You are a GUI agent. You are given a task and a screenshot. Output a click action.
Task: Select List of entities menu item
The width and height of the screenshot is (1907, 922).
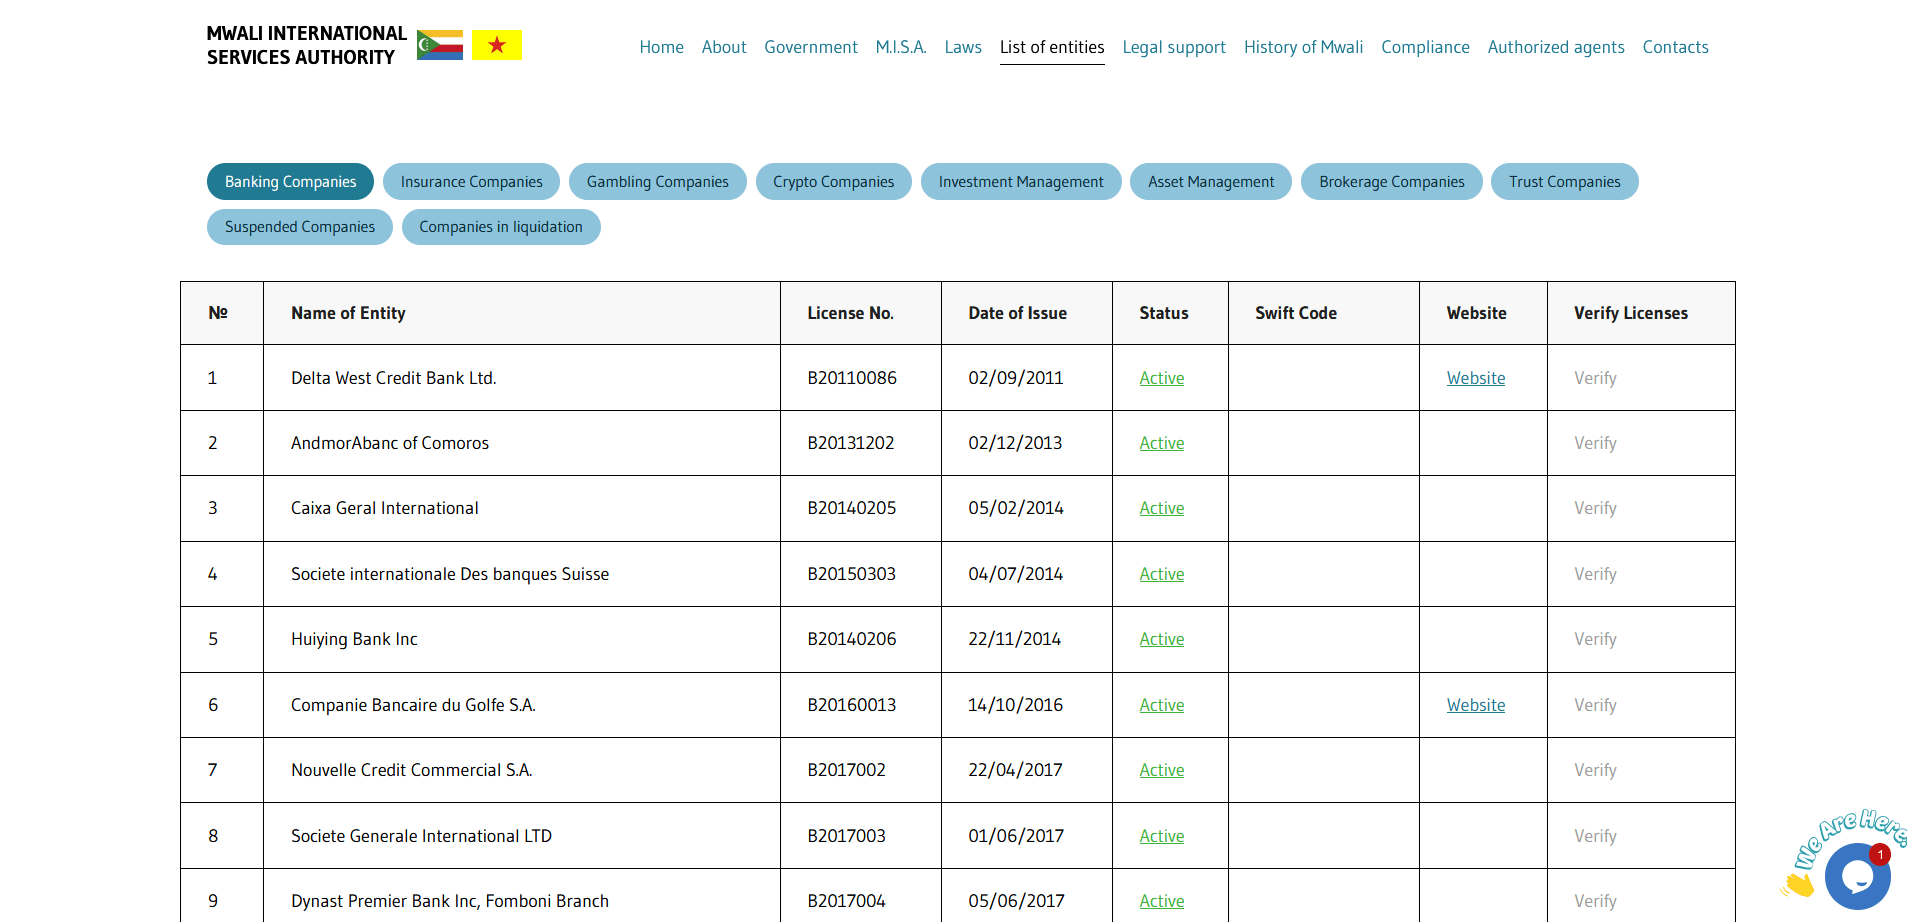pyautogui.click(x=1052, y=47)
